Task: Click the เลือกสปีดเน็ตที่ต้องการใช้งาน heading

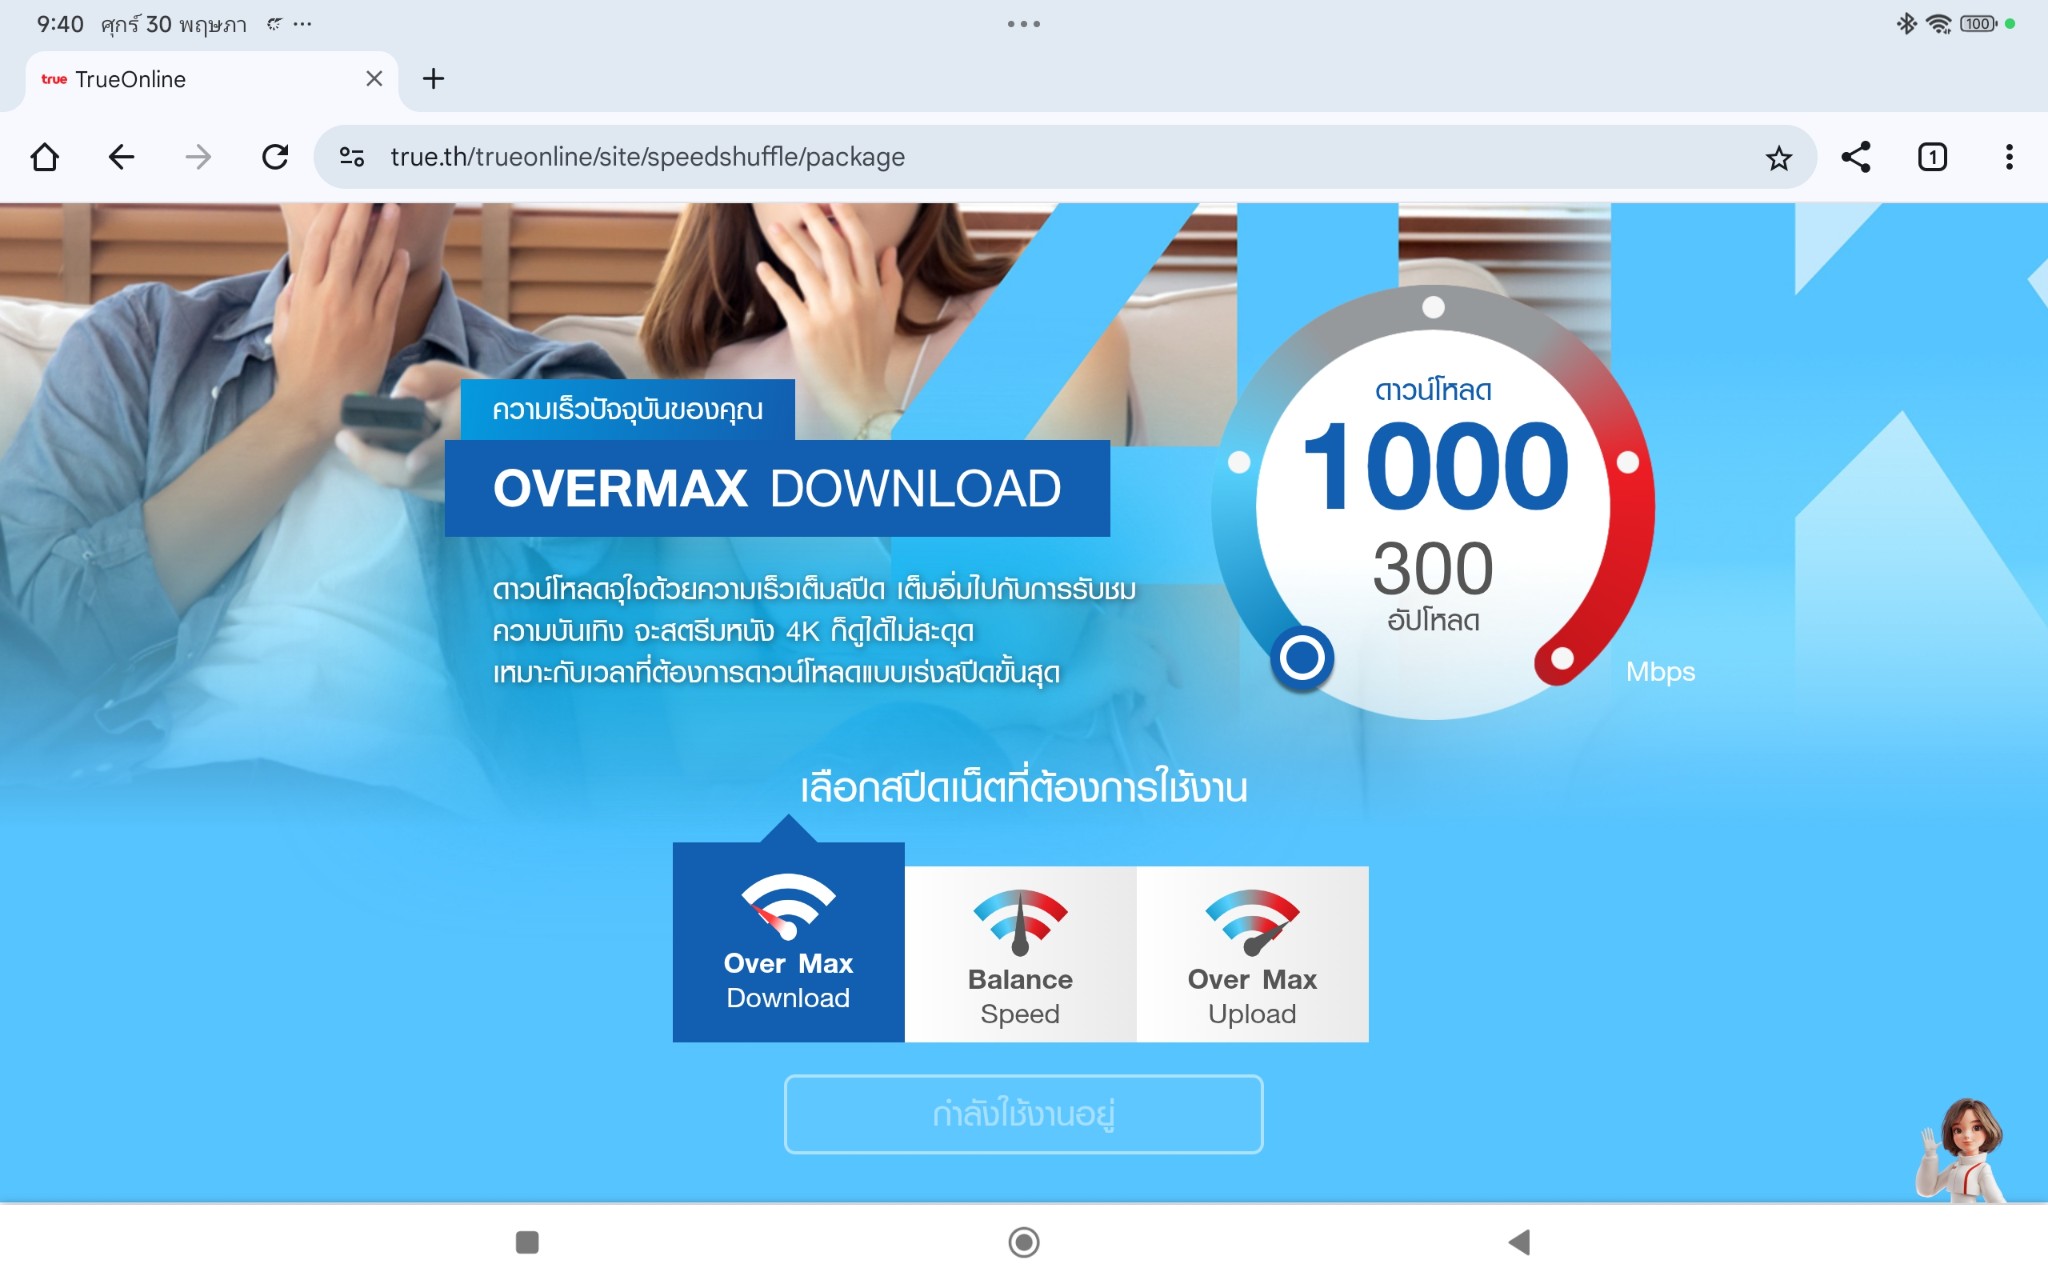Action: click(1023, 787)
